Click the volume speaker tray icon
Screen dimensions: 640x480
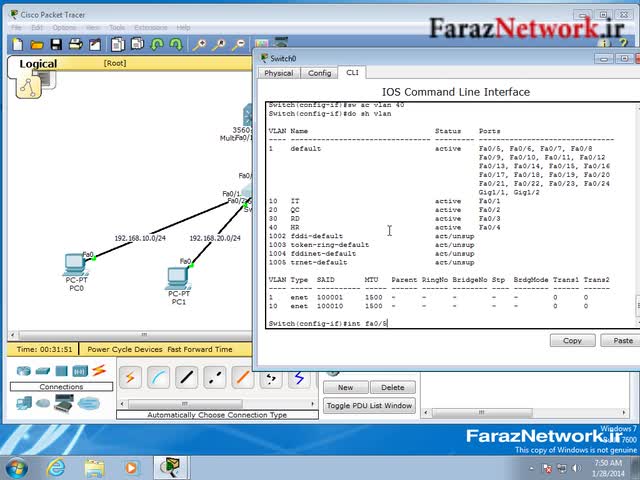pos(576,468)
